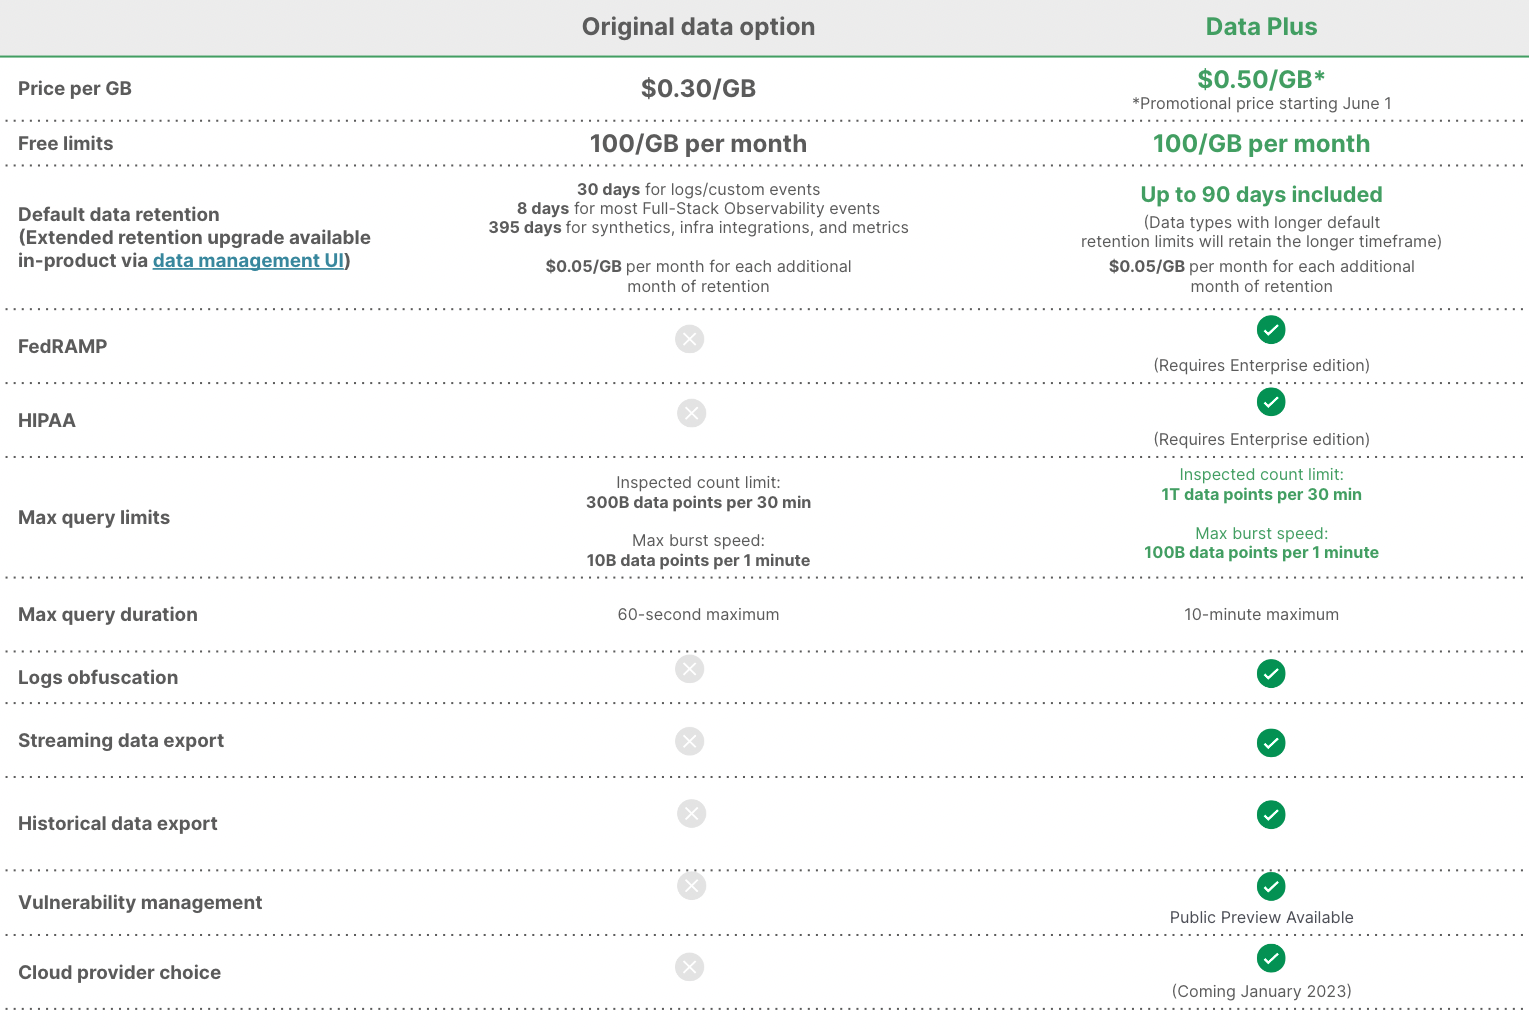The image size is (1529, 1029).
Task: Toggle the Cloud provider choice X mark
Action: tap(689, 967)
